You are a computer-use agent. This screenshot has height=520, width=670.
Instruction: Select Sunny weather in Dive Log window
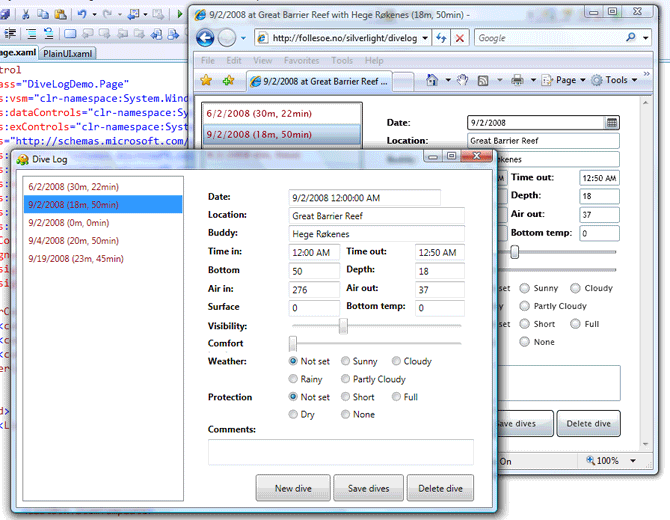coord(345,361)
